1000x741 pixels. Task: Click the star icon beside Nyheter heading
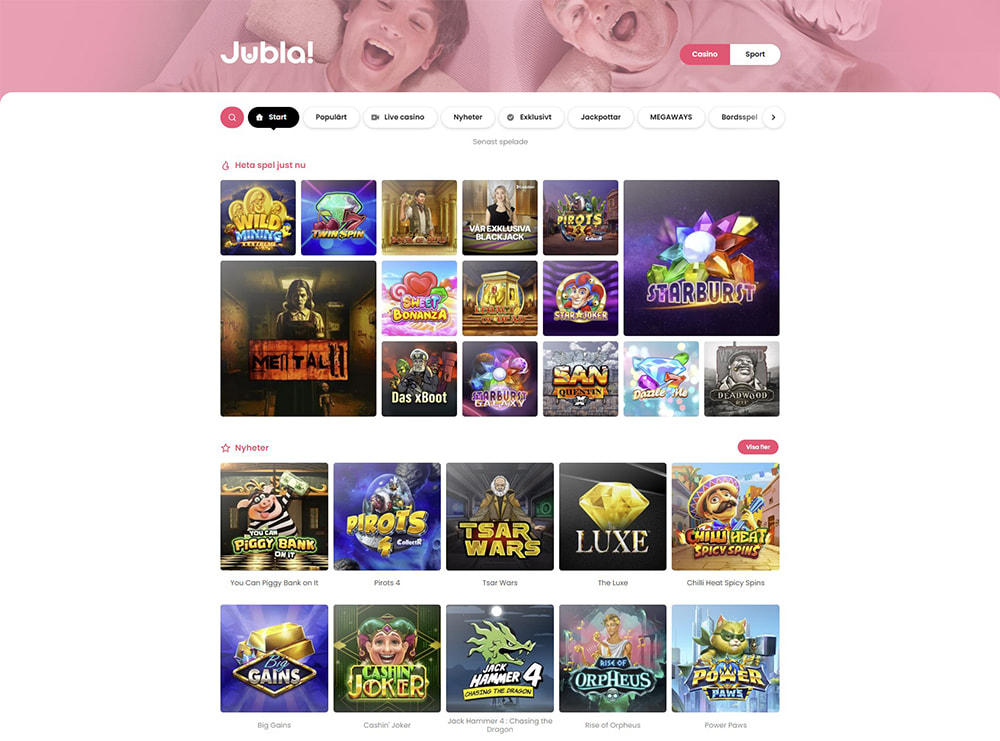coord(225,448)
